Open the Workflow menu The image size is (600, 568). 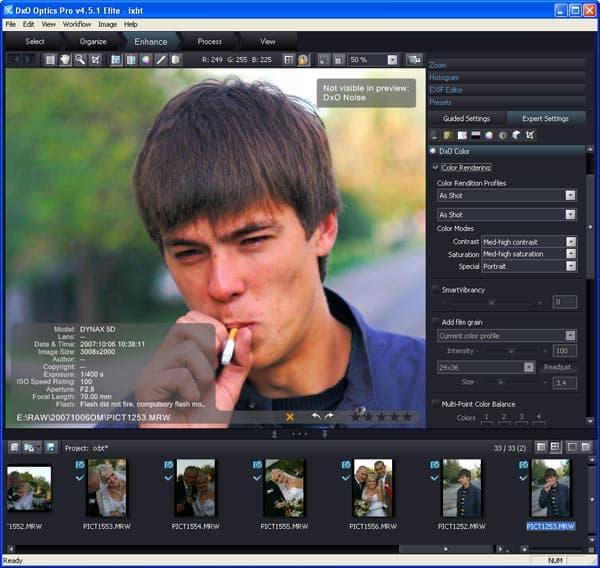(77, 24)
